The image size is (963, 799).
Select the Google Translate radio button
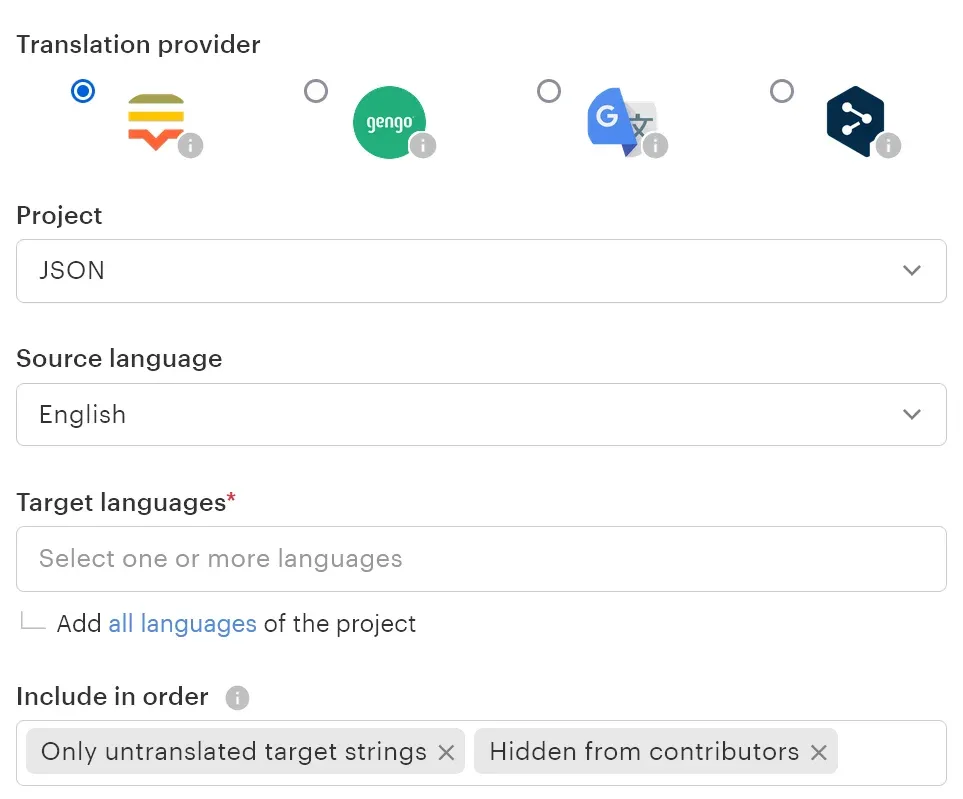(x=549, y=92)
